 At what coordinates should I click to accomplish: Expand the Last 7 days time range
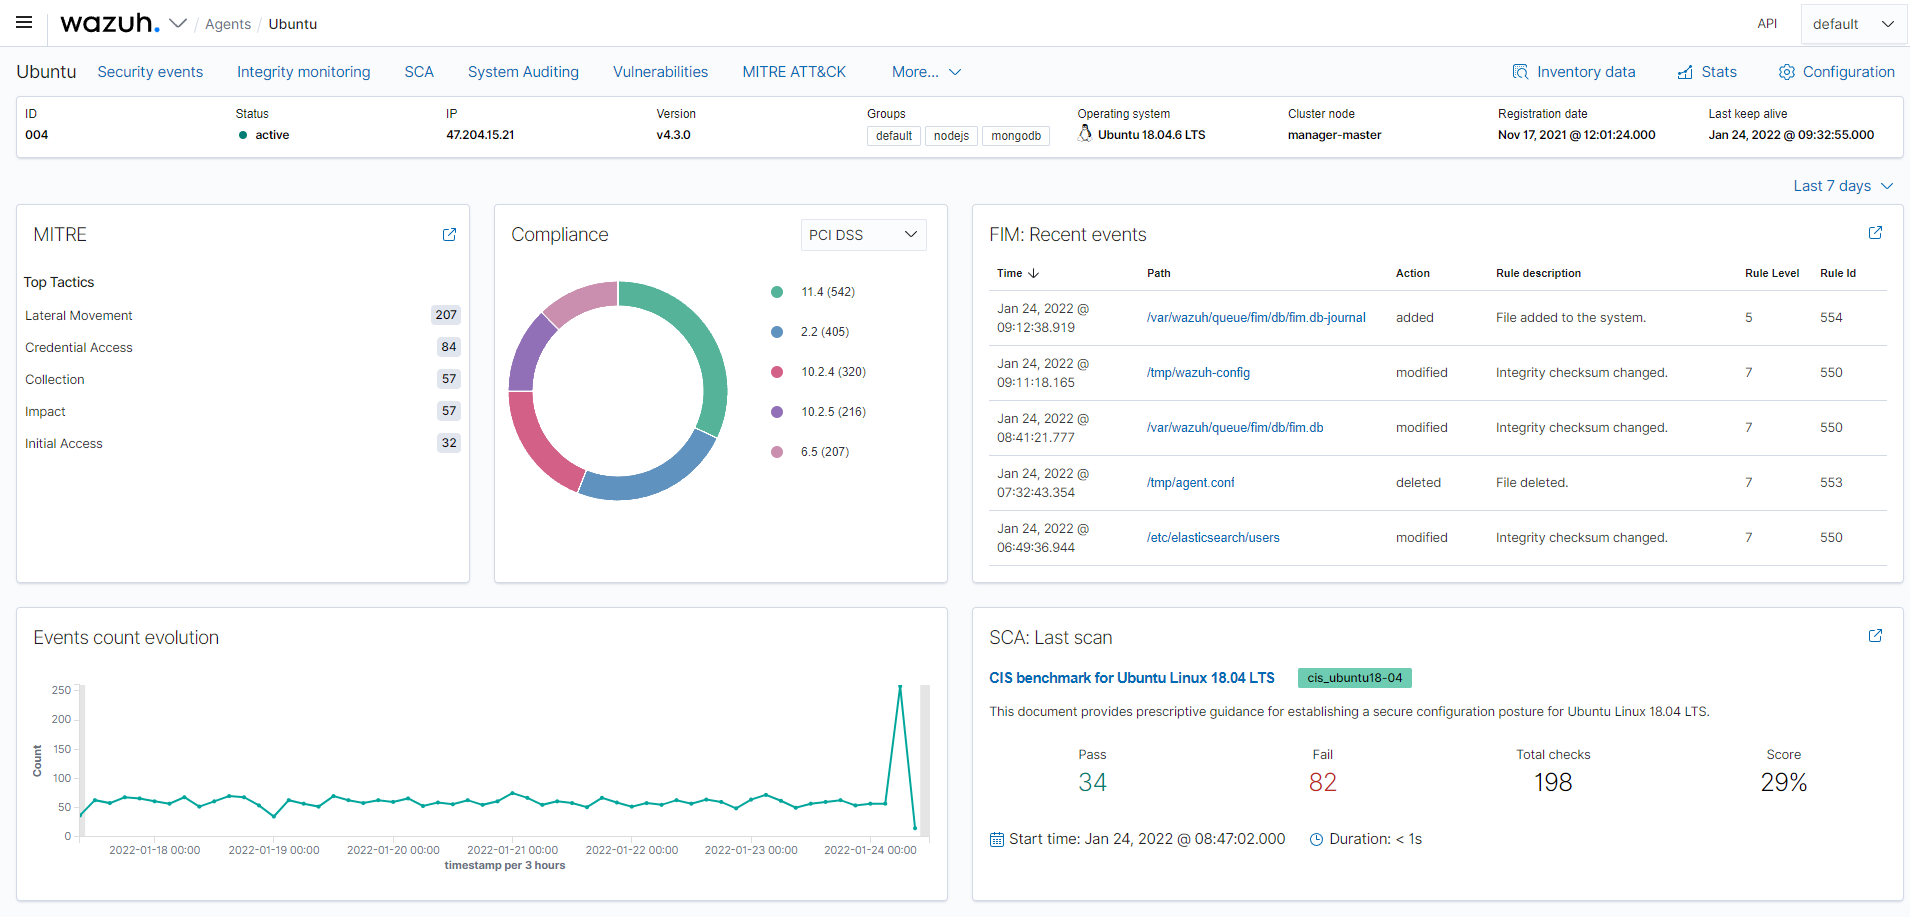pyautogui.click(x=1842, y=186)
